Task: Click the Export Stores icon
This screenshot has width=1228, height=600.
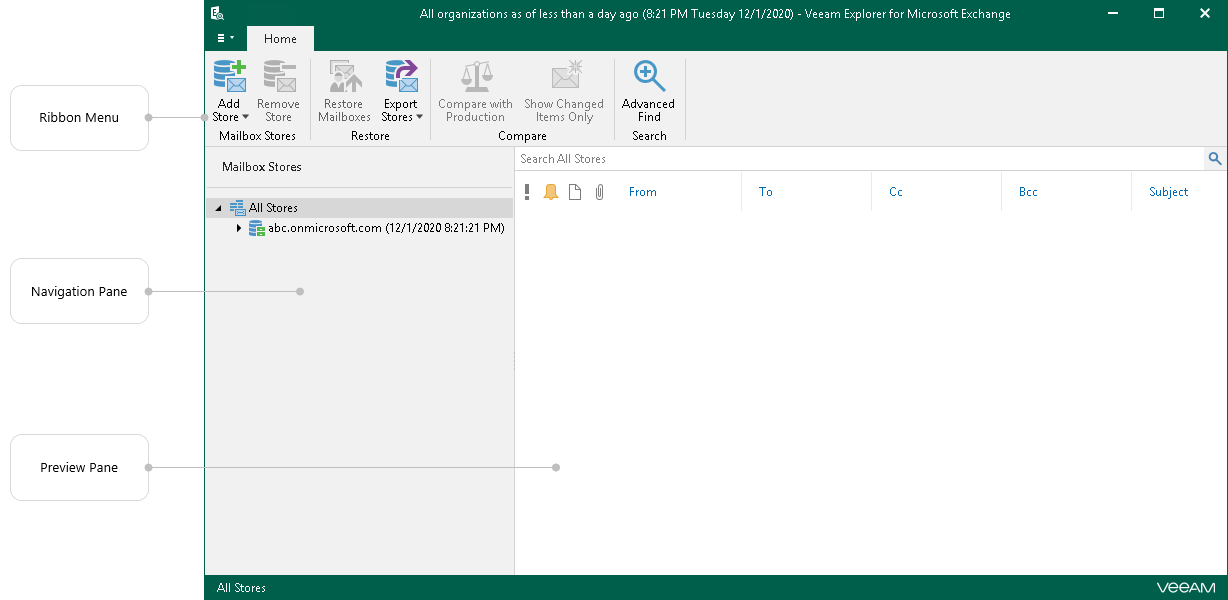Action: [401, 77]
